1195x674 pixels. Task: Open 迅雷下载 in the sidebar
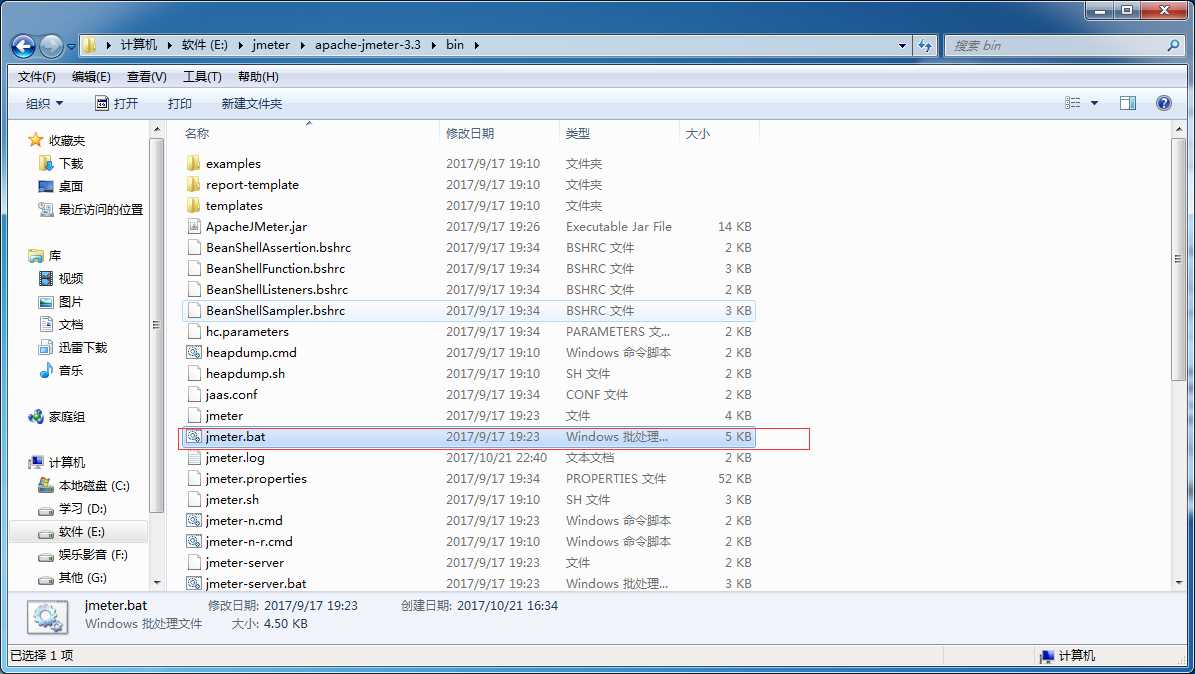82,347
